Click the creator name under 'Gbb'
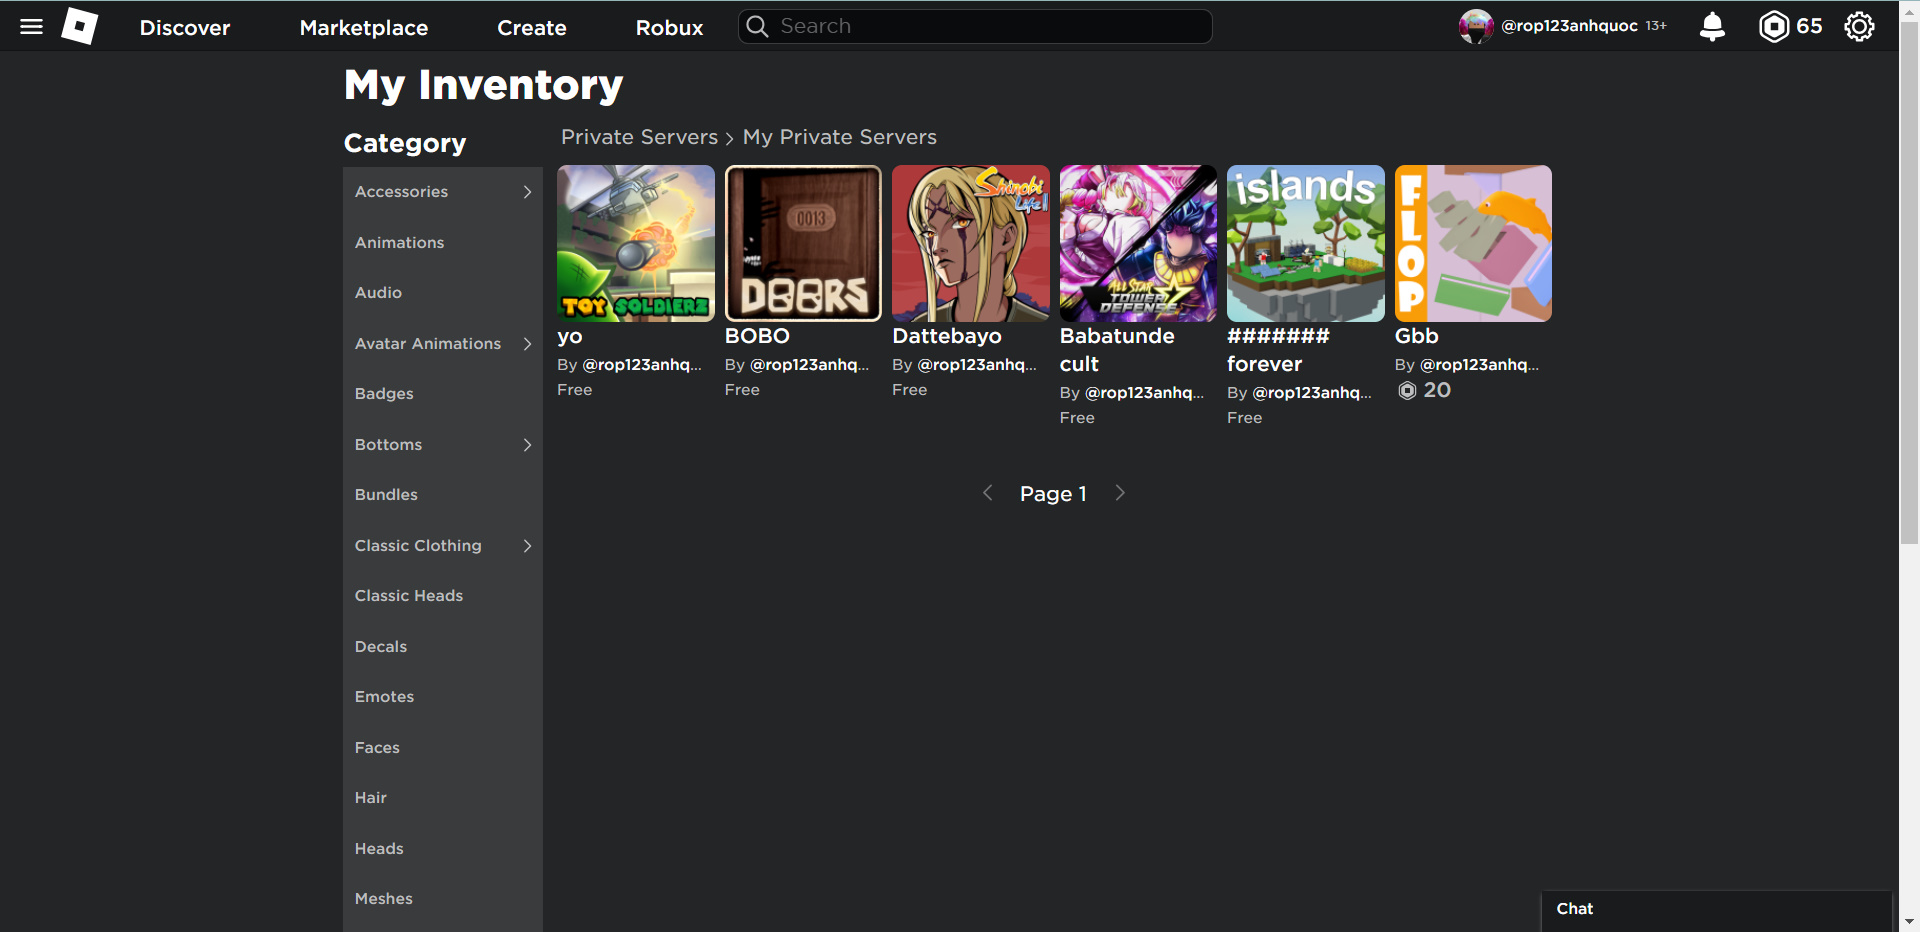 (x=1480, y=365)
